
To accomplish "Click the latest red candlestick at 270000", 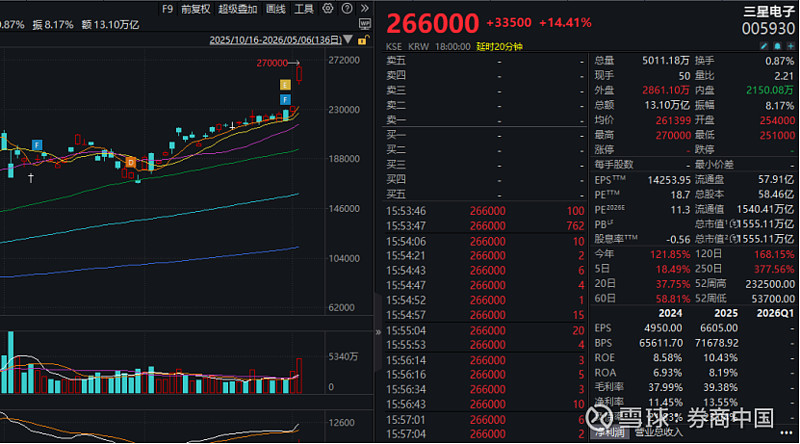I will tap(299, 73).
